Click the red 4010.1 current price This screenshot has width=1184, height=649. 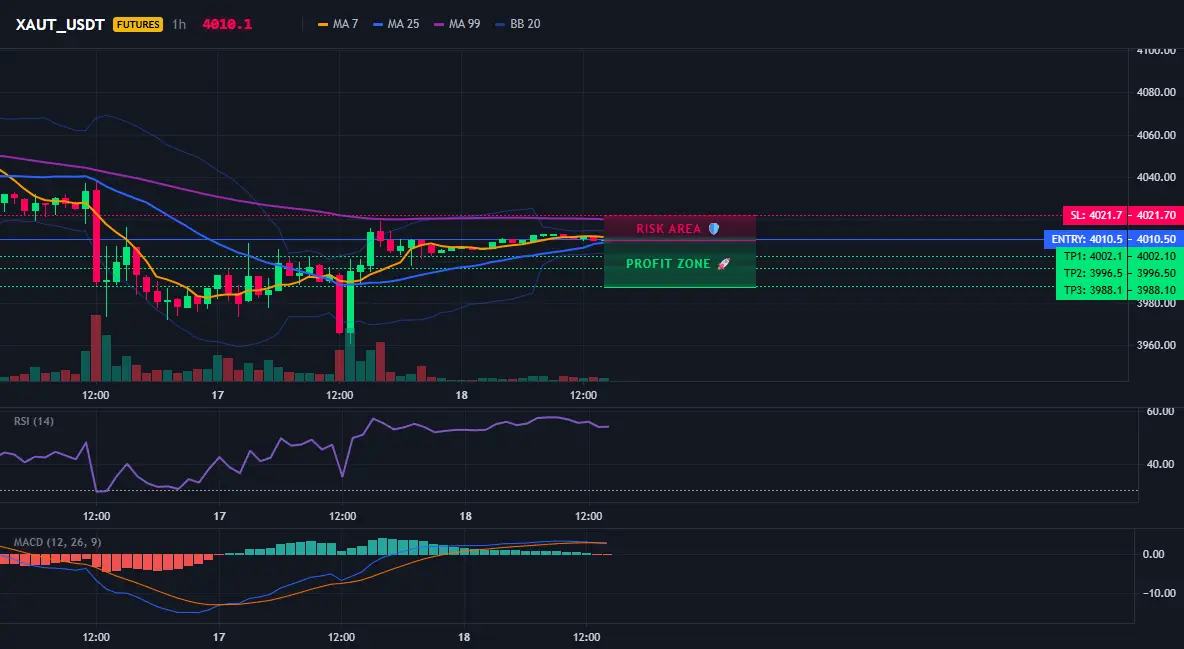click(227, 24)
